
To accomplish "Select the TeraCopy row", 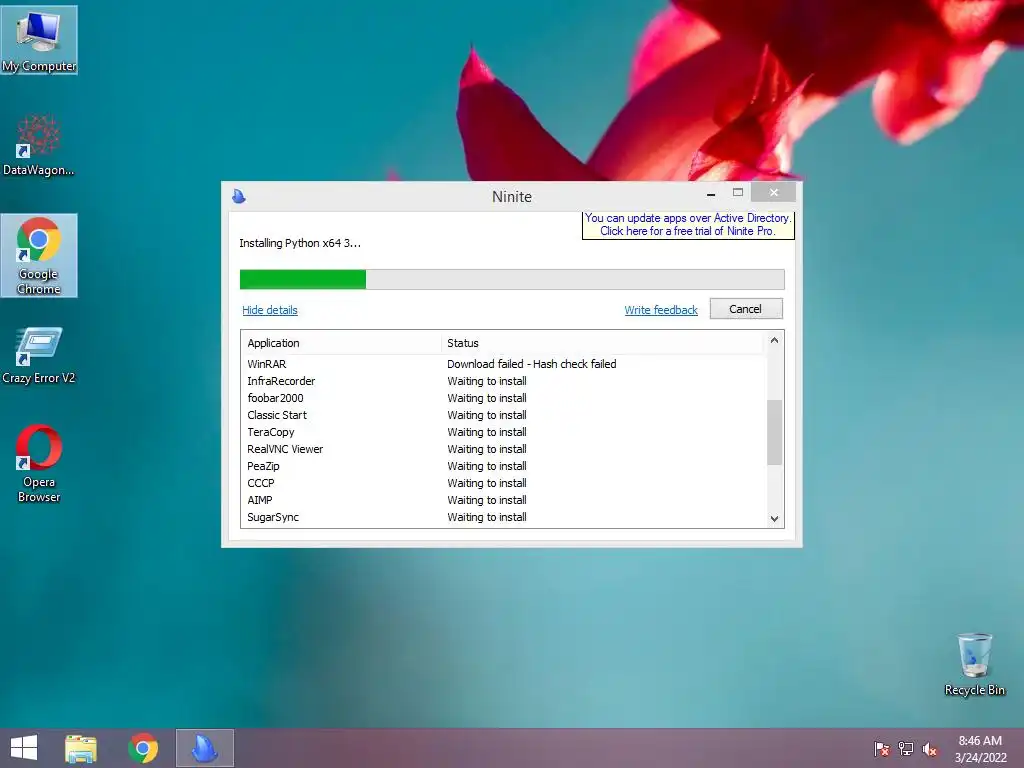I will click(504, 432).
